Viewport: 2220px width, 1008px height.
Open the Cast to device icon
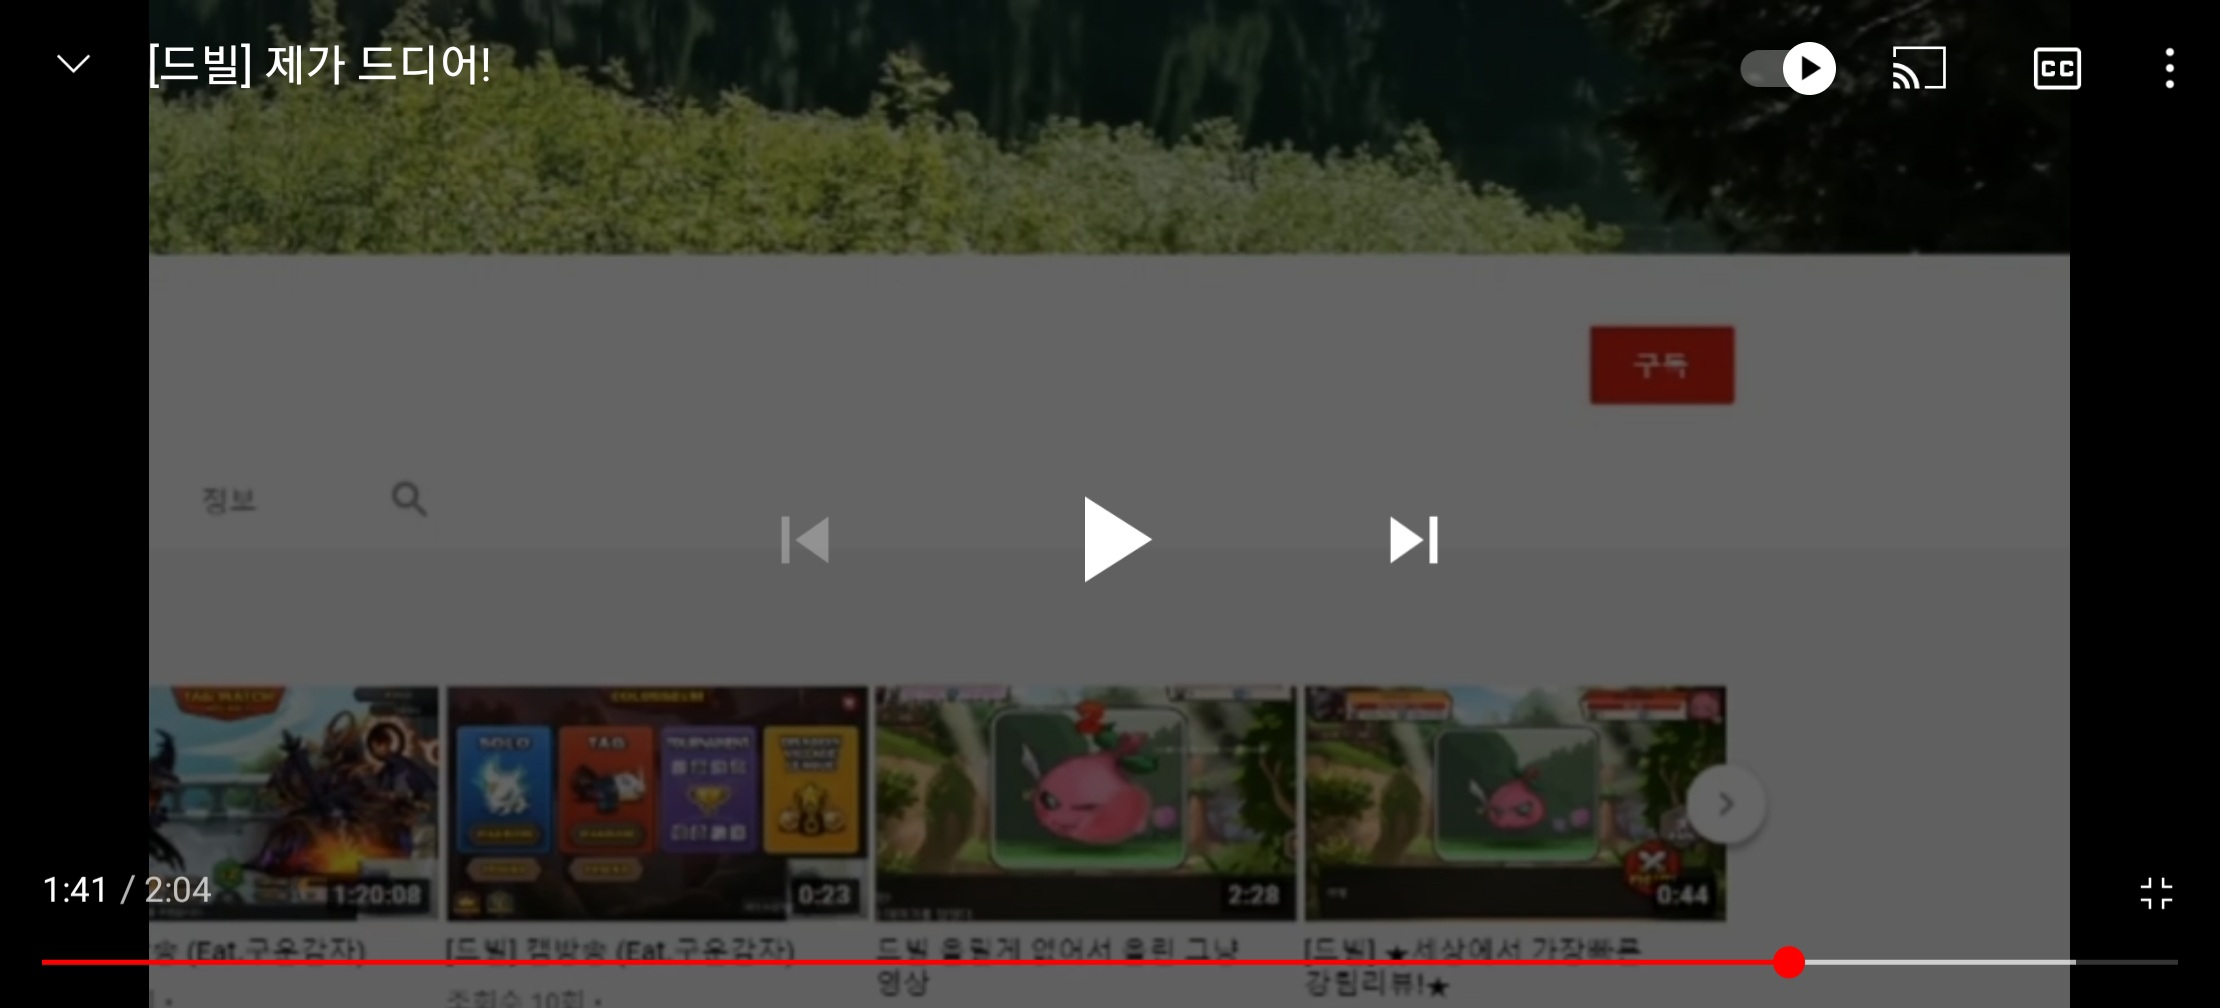[x=1919, y=68]
